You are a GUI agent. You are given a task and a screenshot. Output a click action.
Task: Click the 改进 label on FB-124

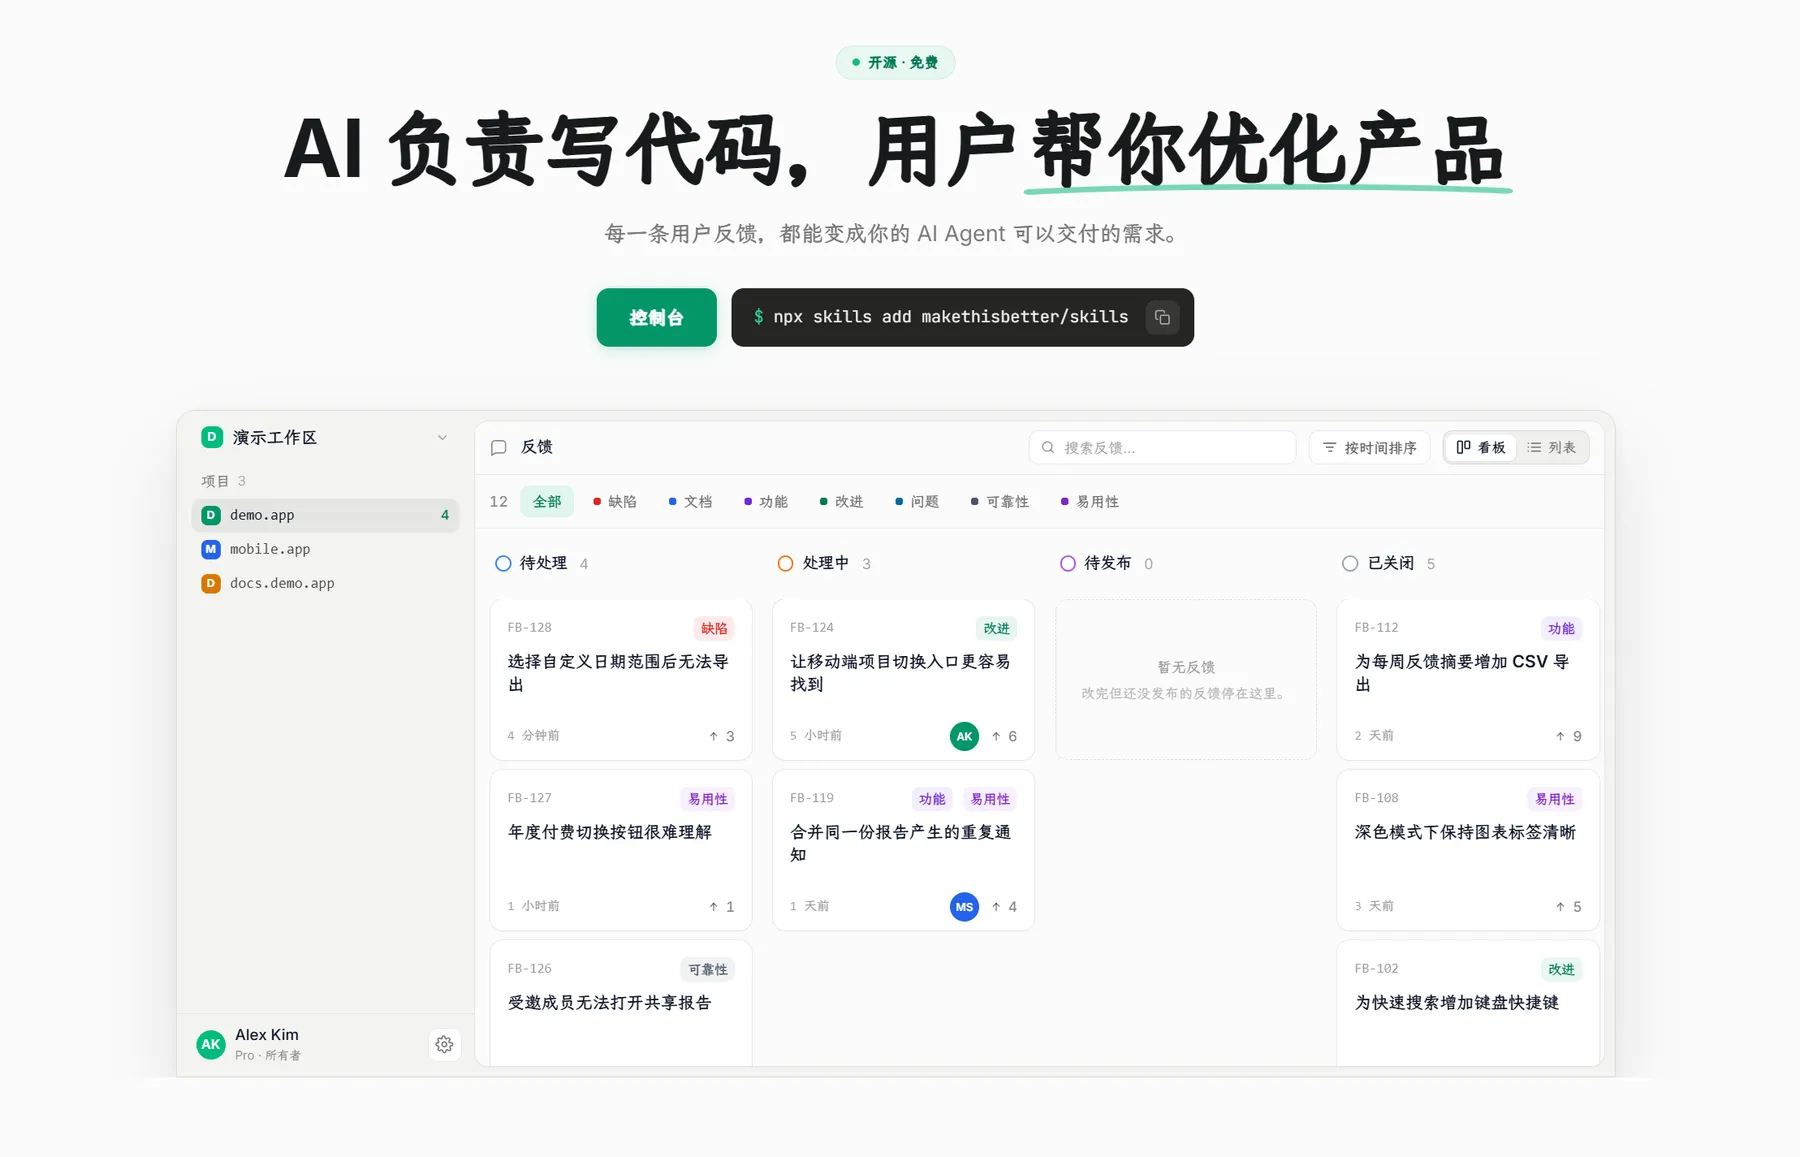coord(997,628)
